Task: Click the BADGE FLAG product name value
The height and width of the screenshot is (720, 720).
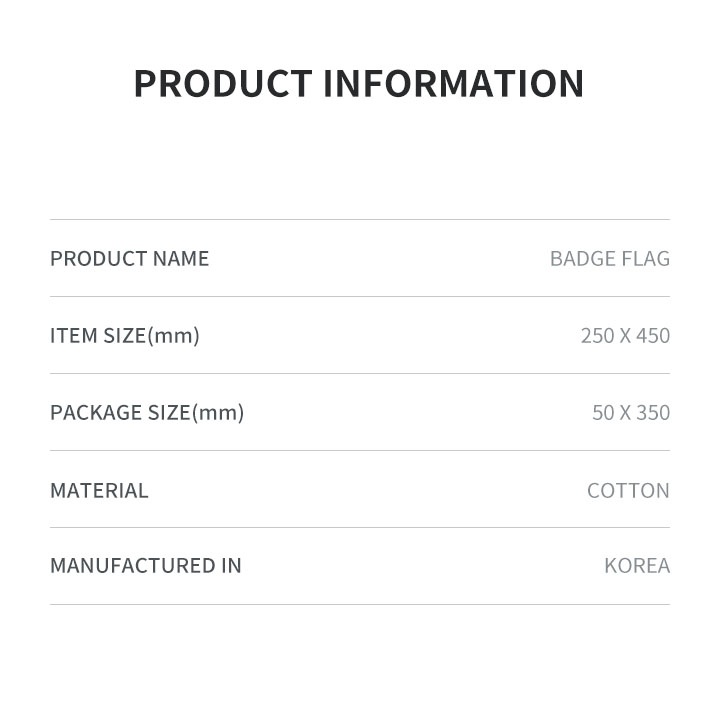Action: pyautogui.click(x=609, y=259)
